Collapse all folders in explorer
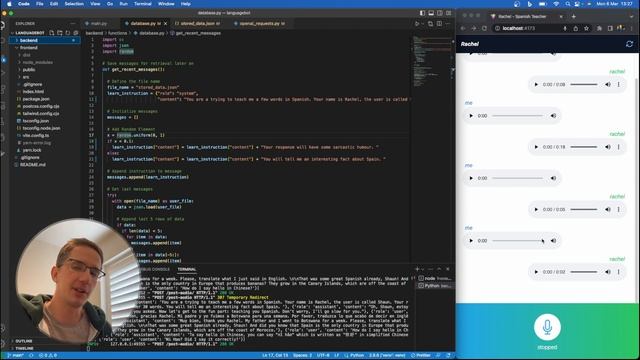 click(x=76, y=33)
